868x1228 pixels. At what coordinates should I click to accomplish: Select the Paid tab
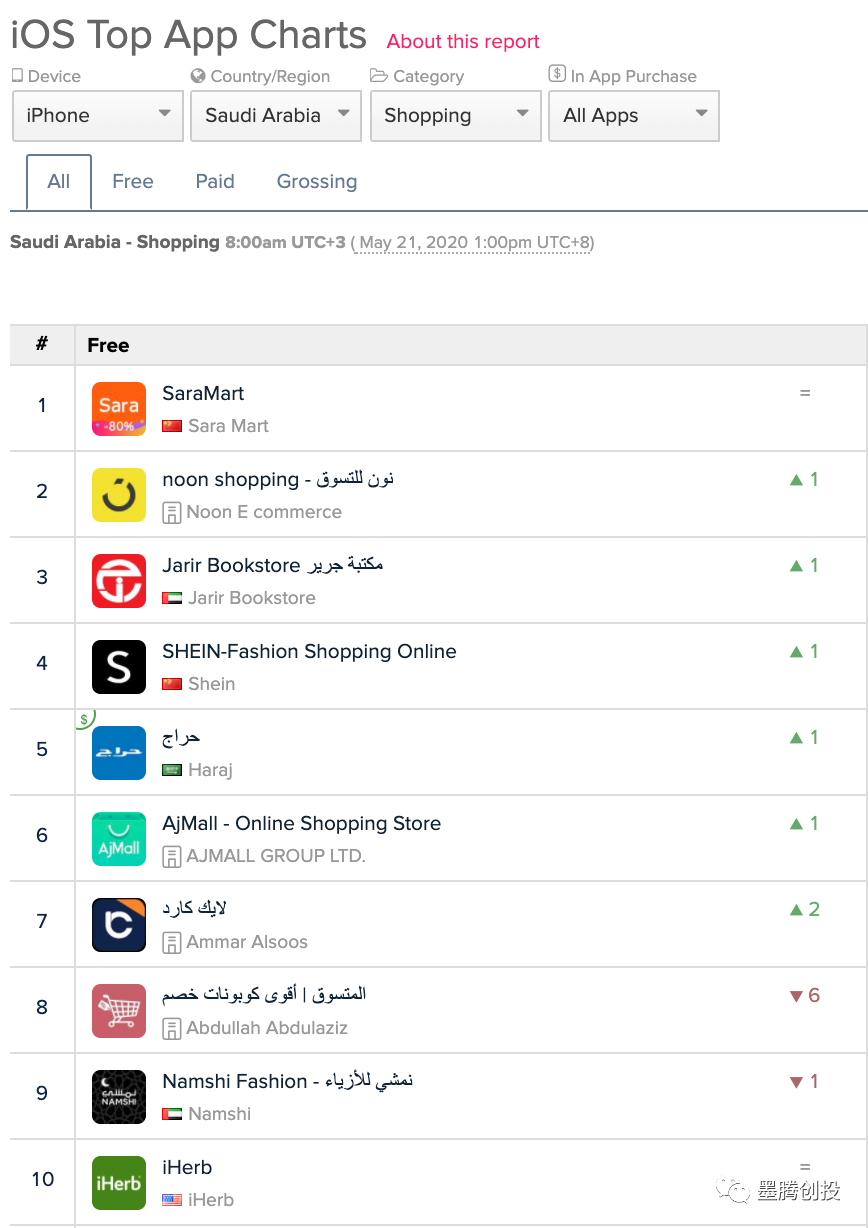215,181
